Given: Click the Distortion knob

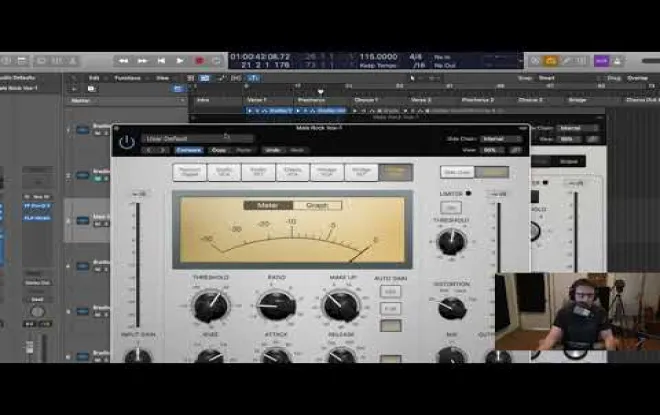Looking at the screenshot, I should [x=452, y=308].
